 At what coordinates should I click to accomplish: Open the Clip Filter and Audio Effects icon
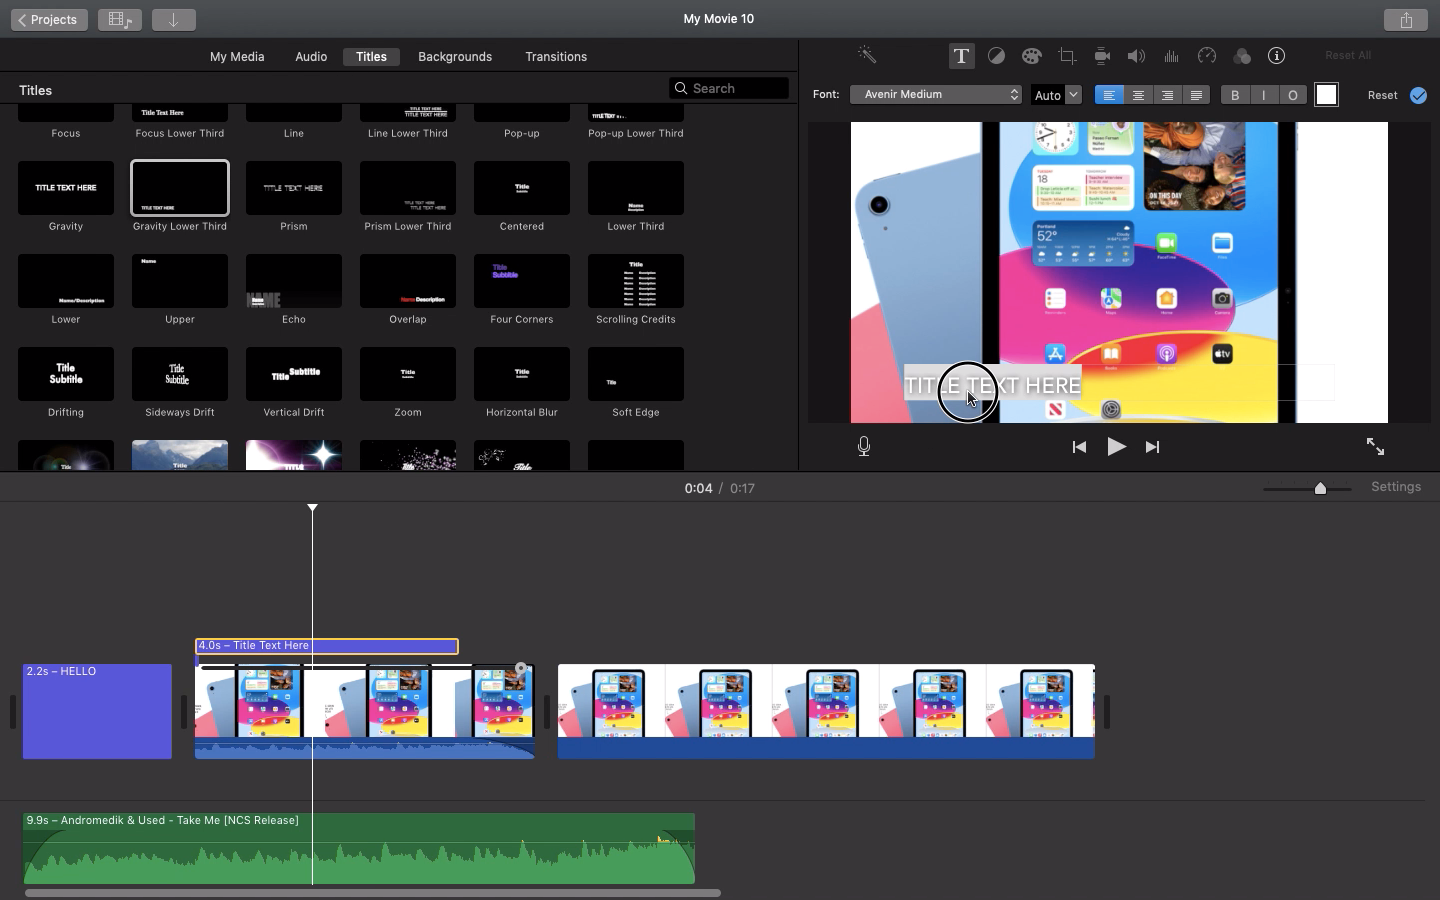pos(1242,56)
